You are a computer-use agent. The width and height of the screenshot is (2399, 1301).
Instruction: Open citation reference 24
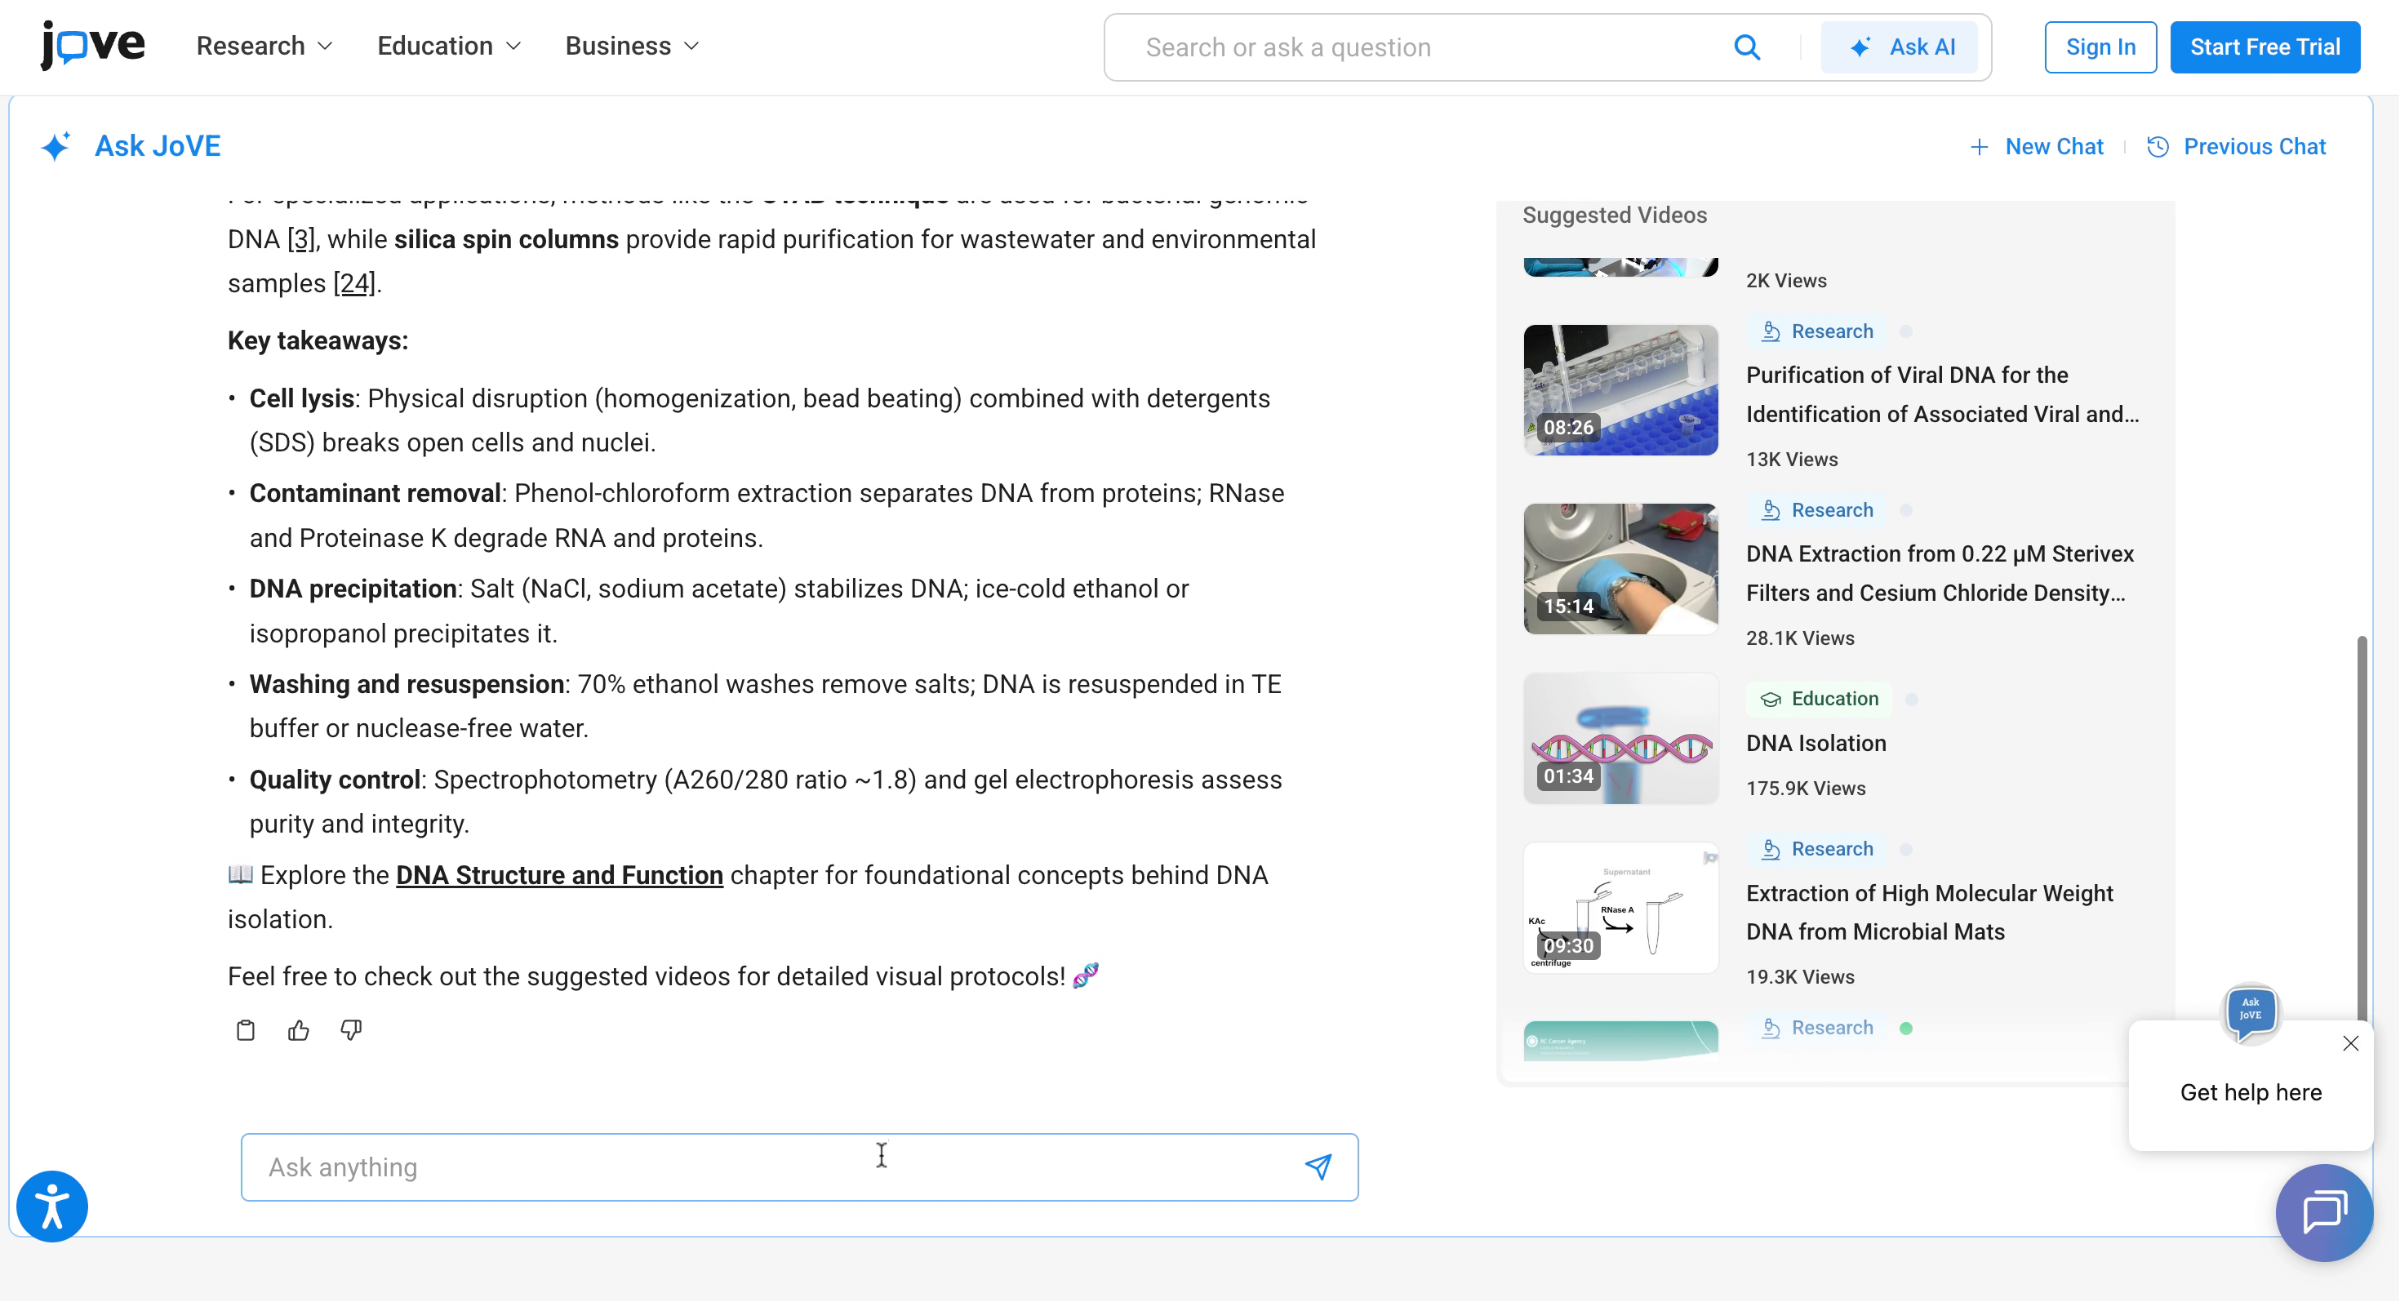(355, 283)
